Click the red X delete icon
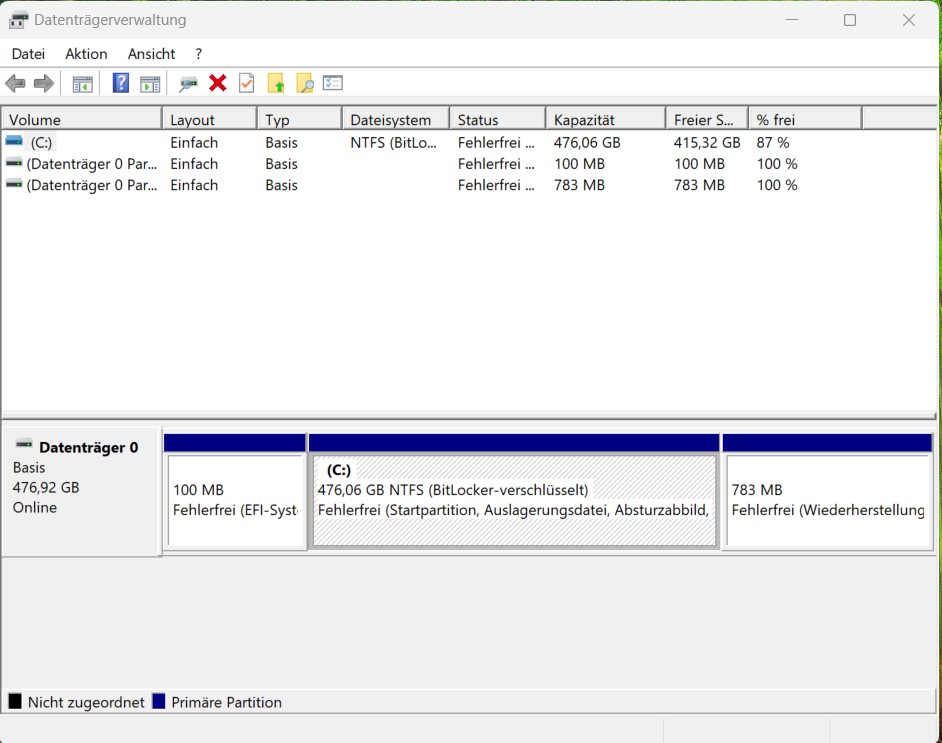The height and width of the screenshot is (743, 942). (217, 83)
